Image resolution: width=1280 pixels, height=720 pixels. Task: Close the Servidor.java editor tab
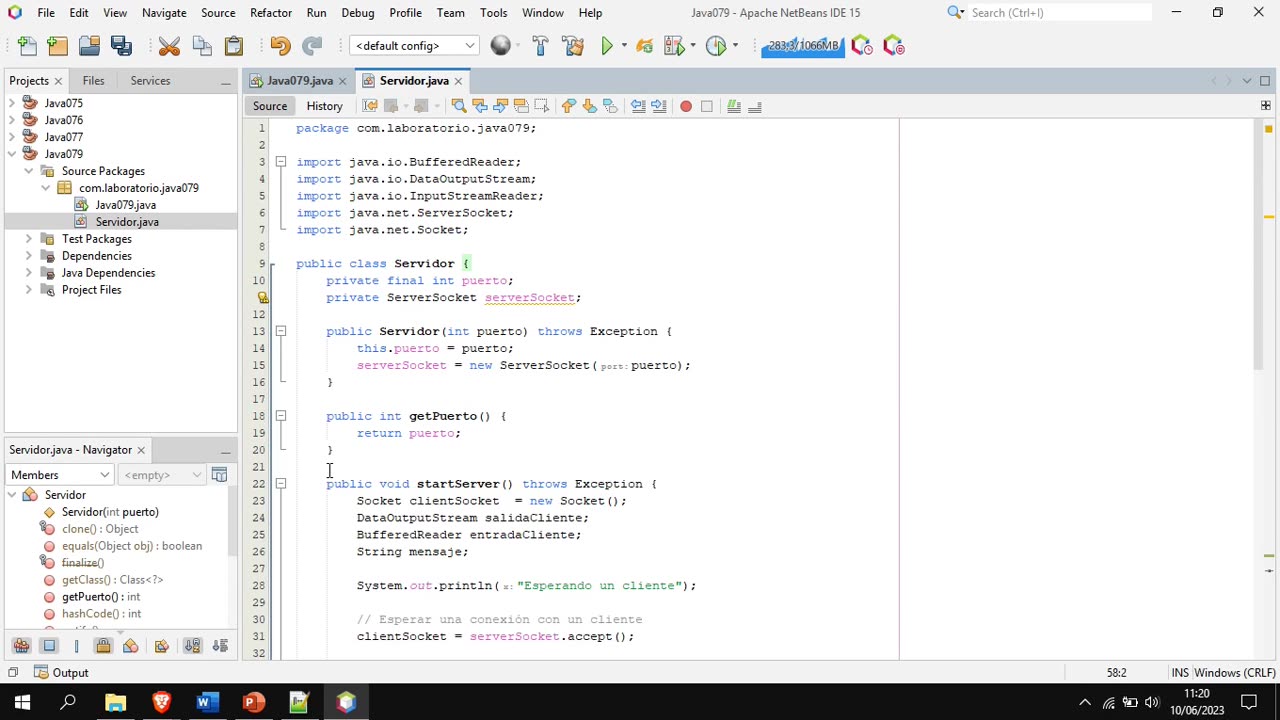pos(458,81)
